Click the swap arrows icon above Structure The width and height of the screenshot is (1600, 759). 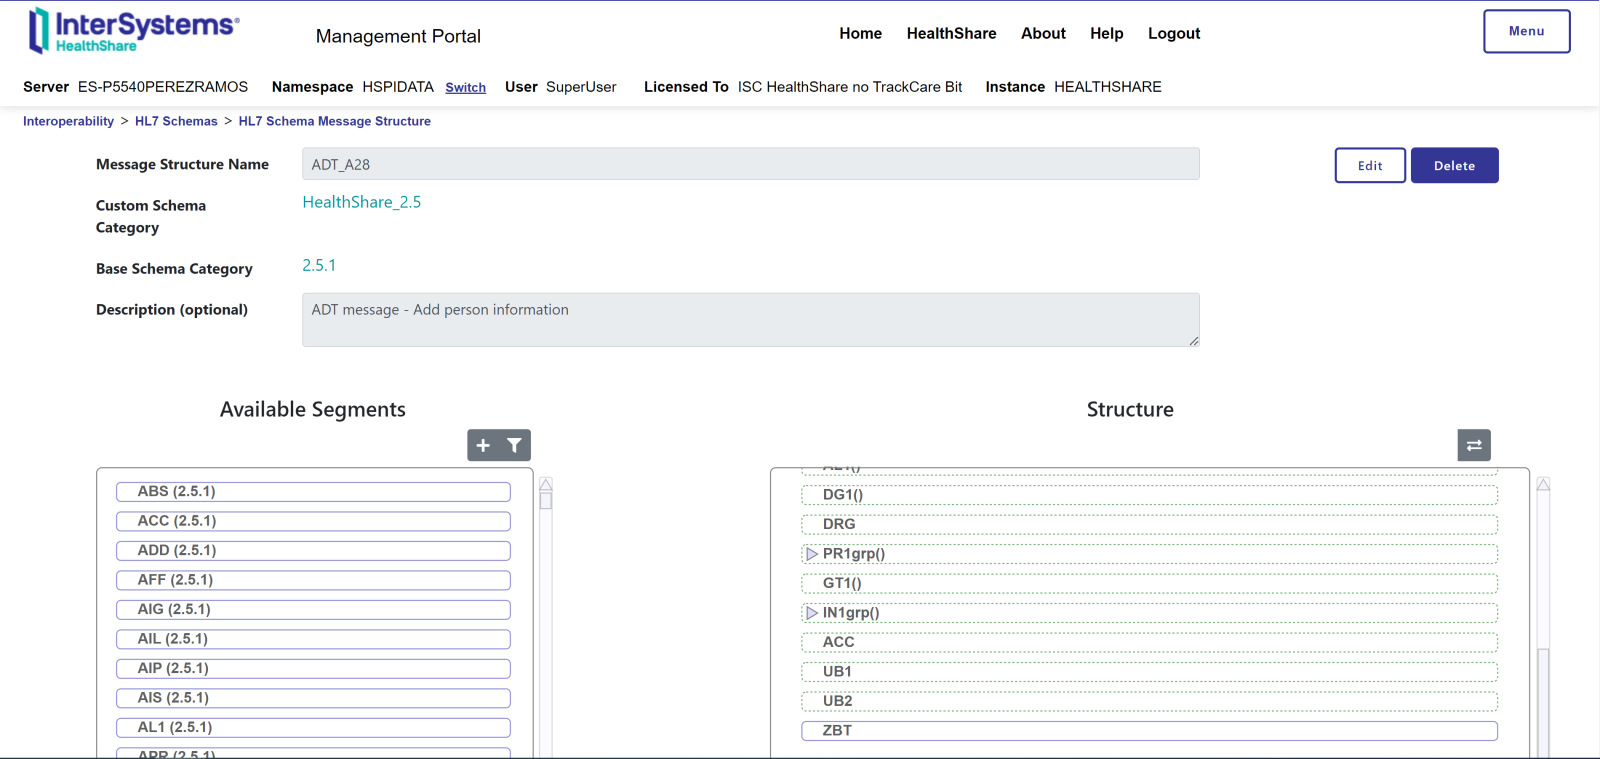(x=1473, y=446)
